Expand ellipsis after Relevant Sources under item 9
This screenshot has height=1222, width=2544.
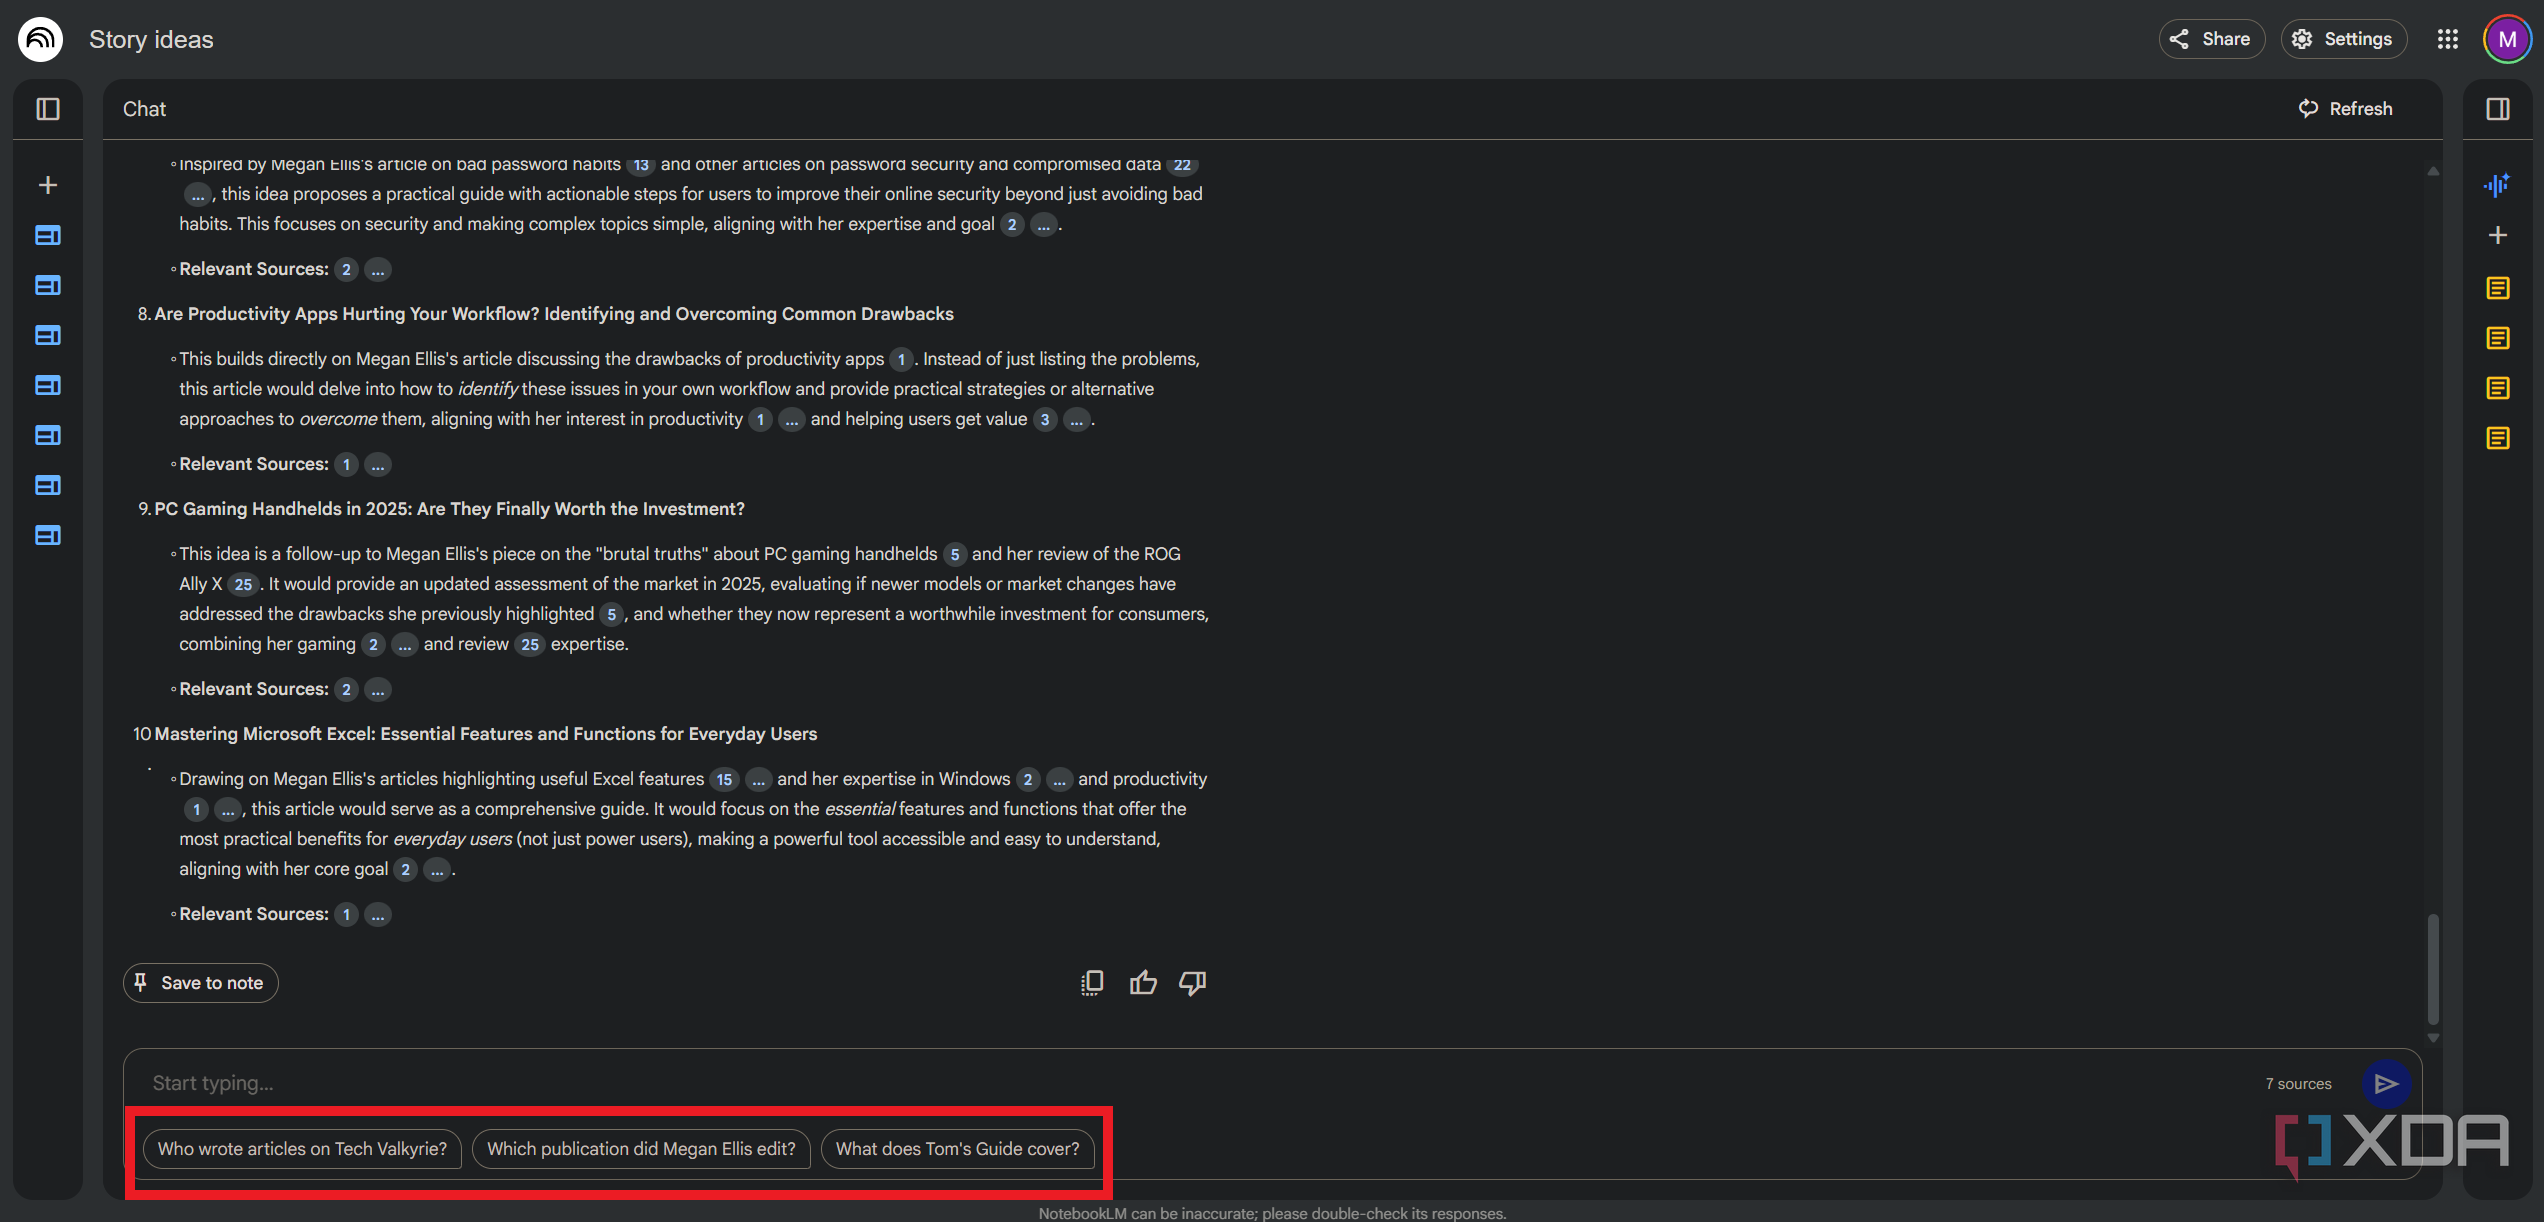click(x=377, y=690)
